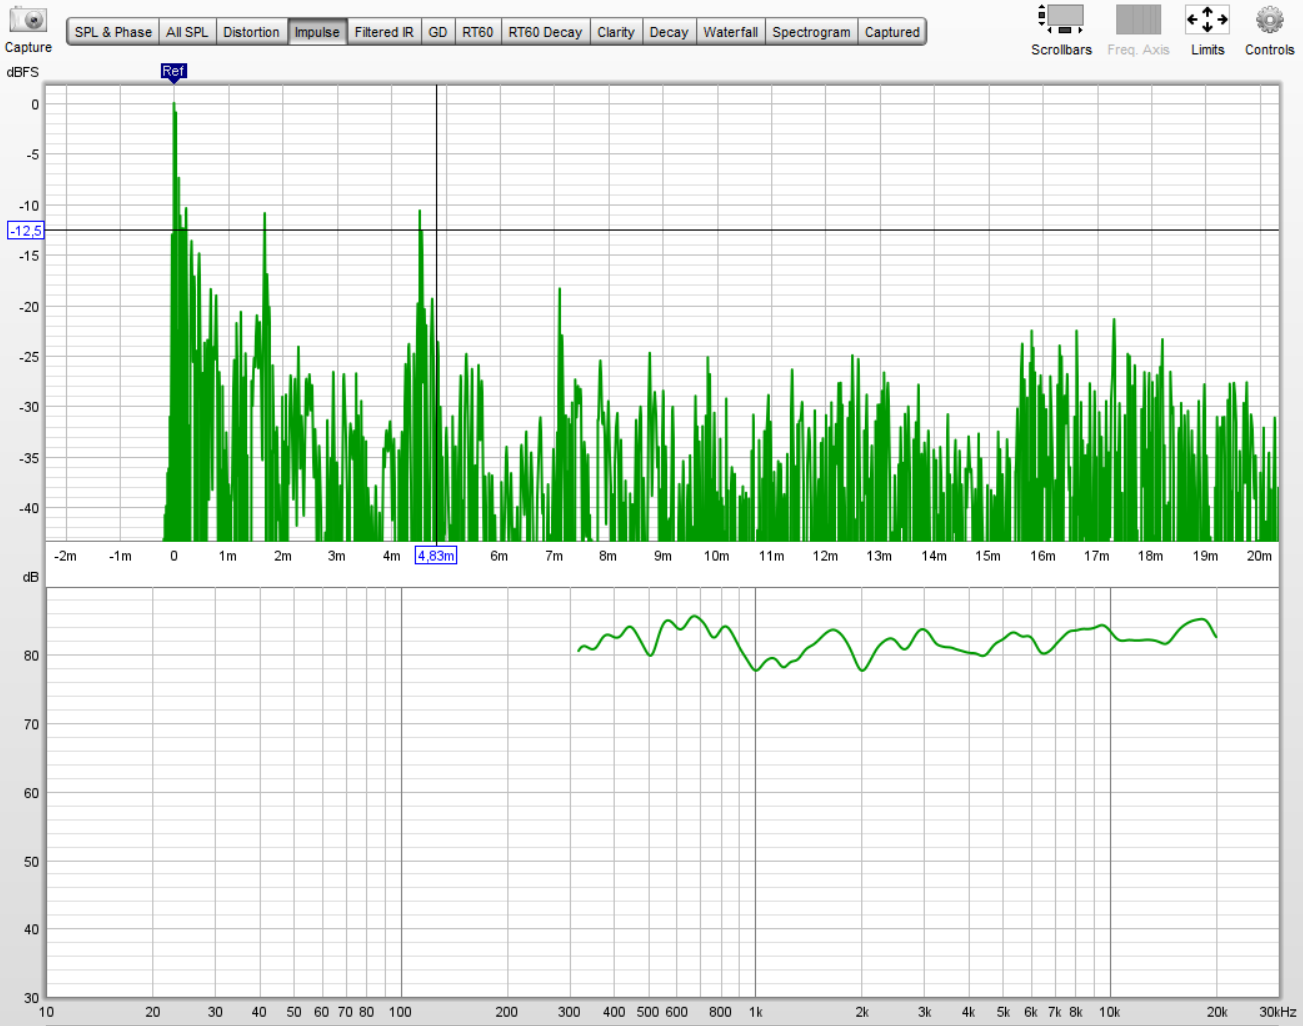Open the Captured tab

pos(892,32)
